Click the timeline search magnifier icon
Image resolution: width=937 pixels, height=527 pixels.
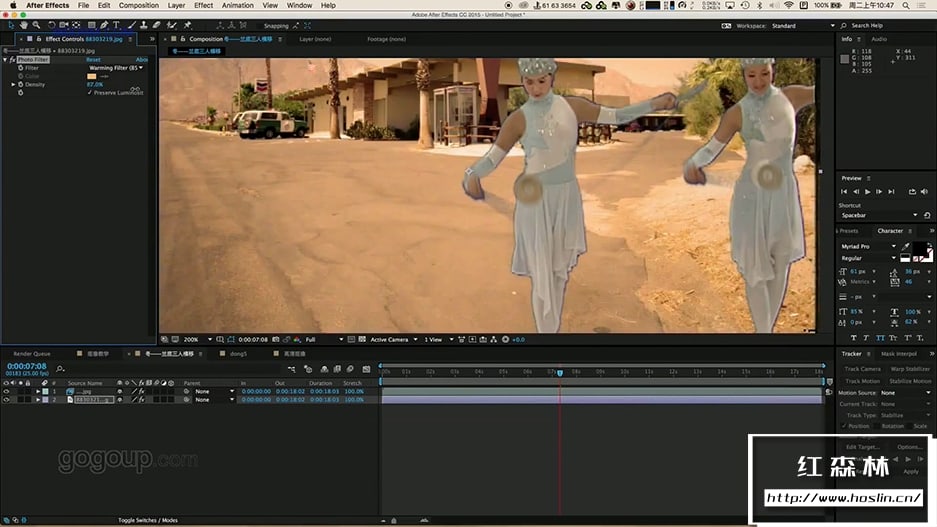click(60, 369)
